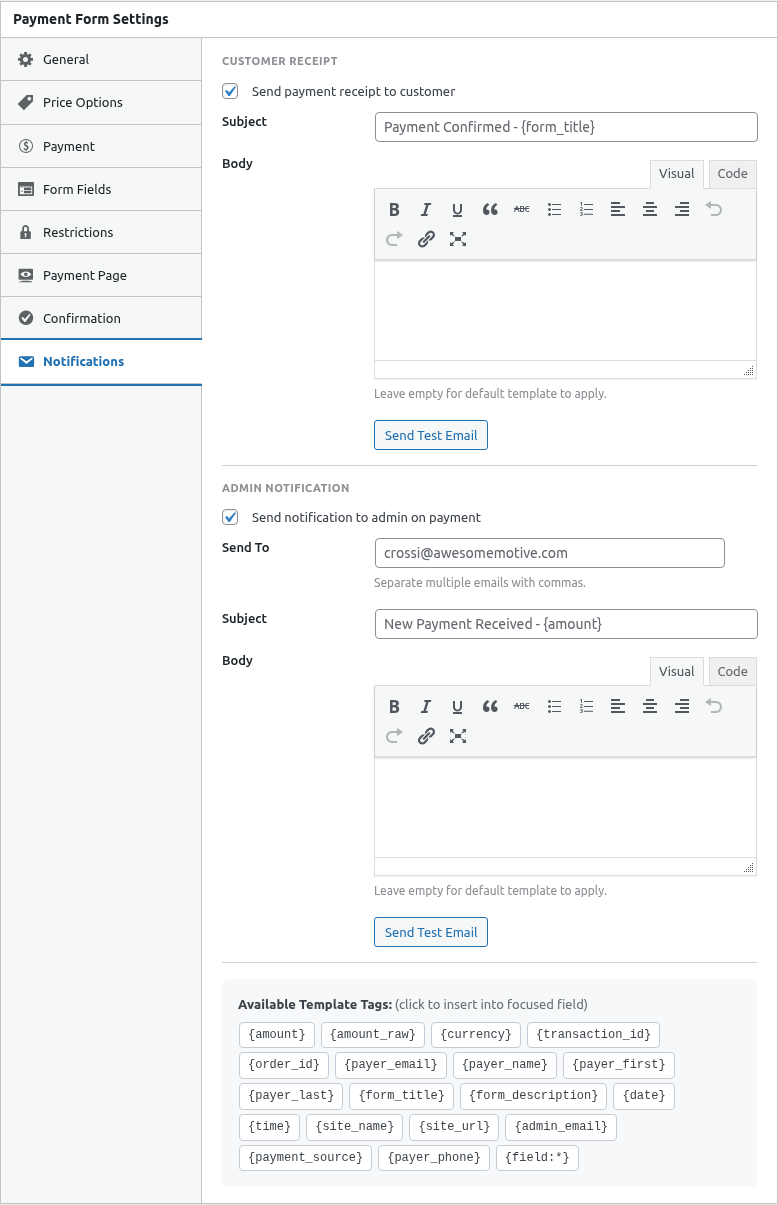Uncheck admin notification on payment
This screenshot has width=778, height=1205.
230,517
